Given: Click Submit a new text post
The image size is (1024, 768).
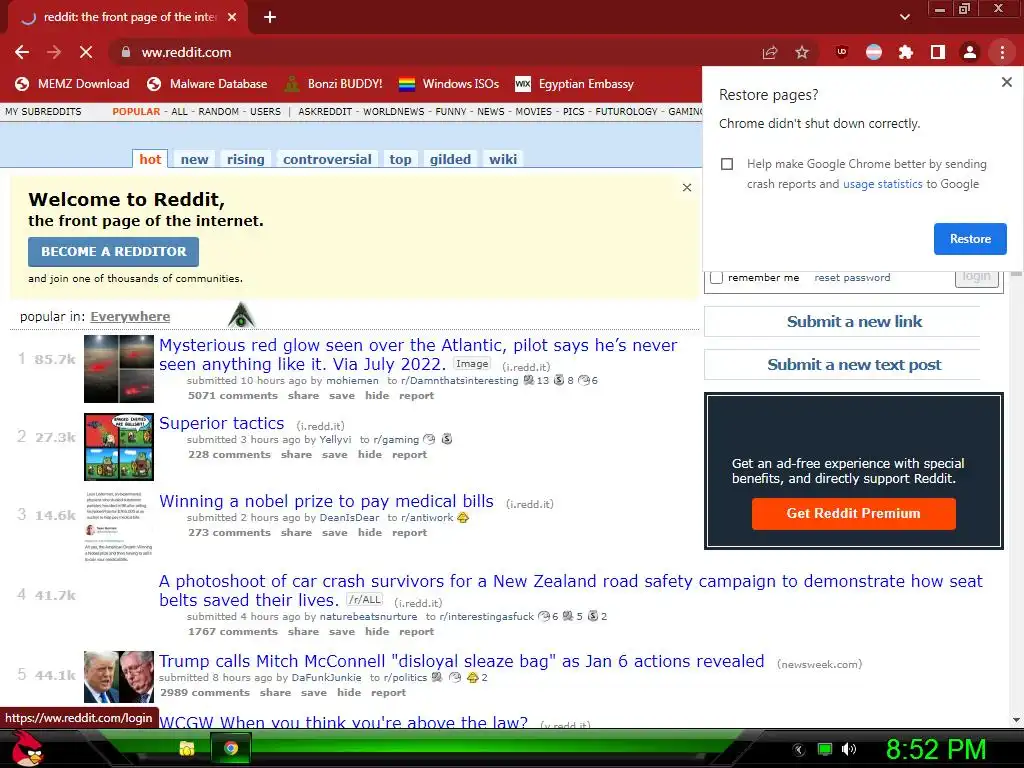Looking at the screenshot, I should [854, 364].
